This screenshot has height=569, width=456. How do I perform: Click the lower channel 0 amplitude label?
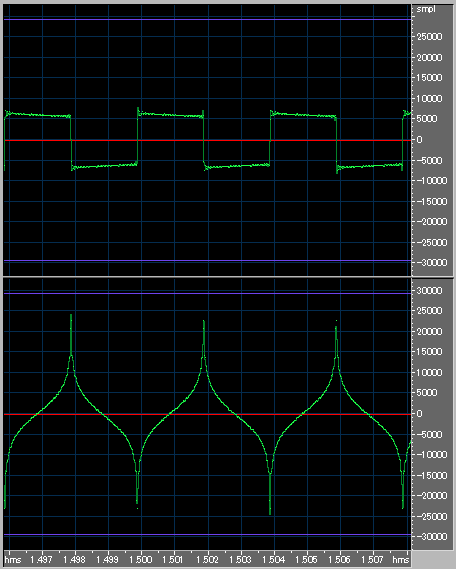[x=419, y=414]
